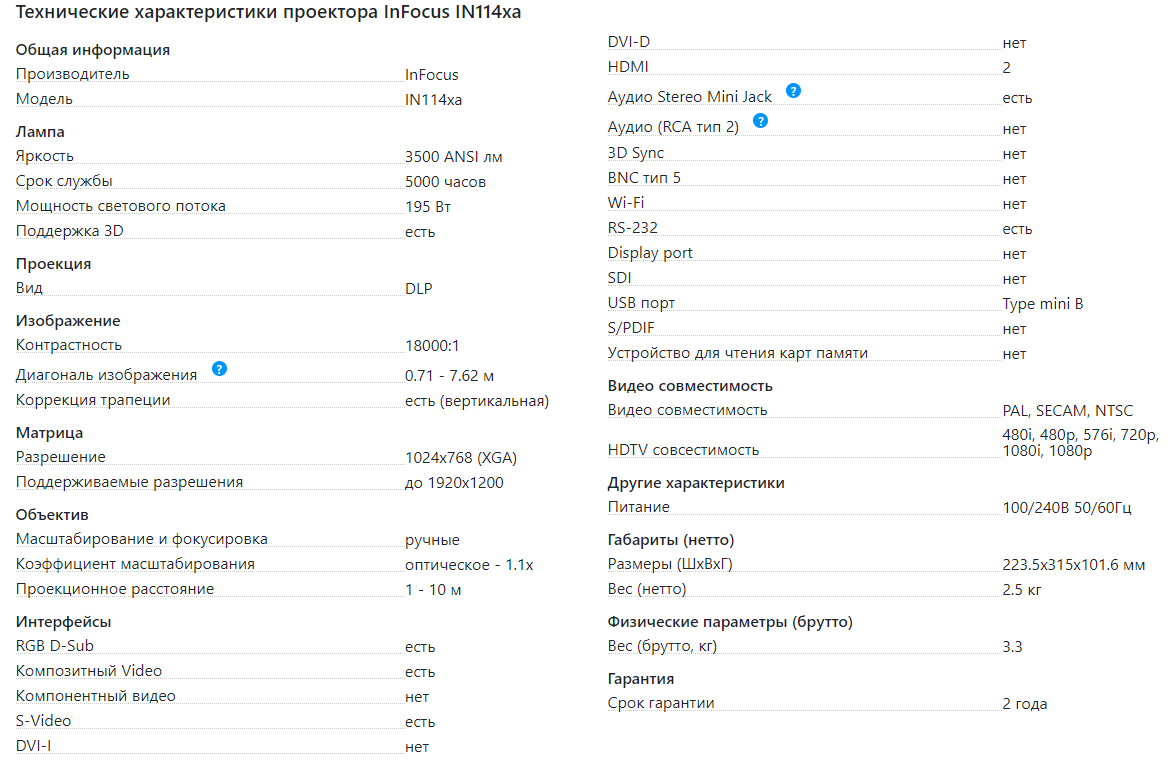Click the 1024x768 (XGA) resolution value

(x=461, y=458)
